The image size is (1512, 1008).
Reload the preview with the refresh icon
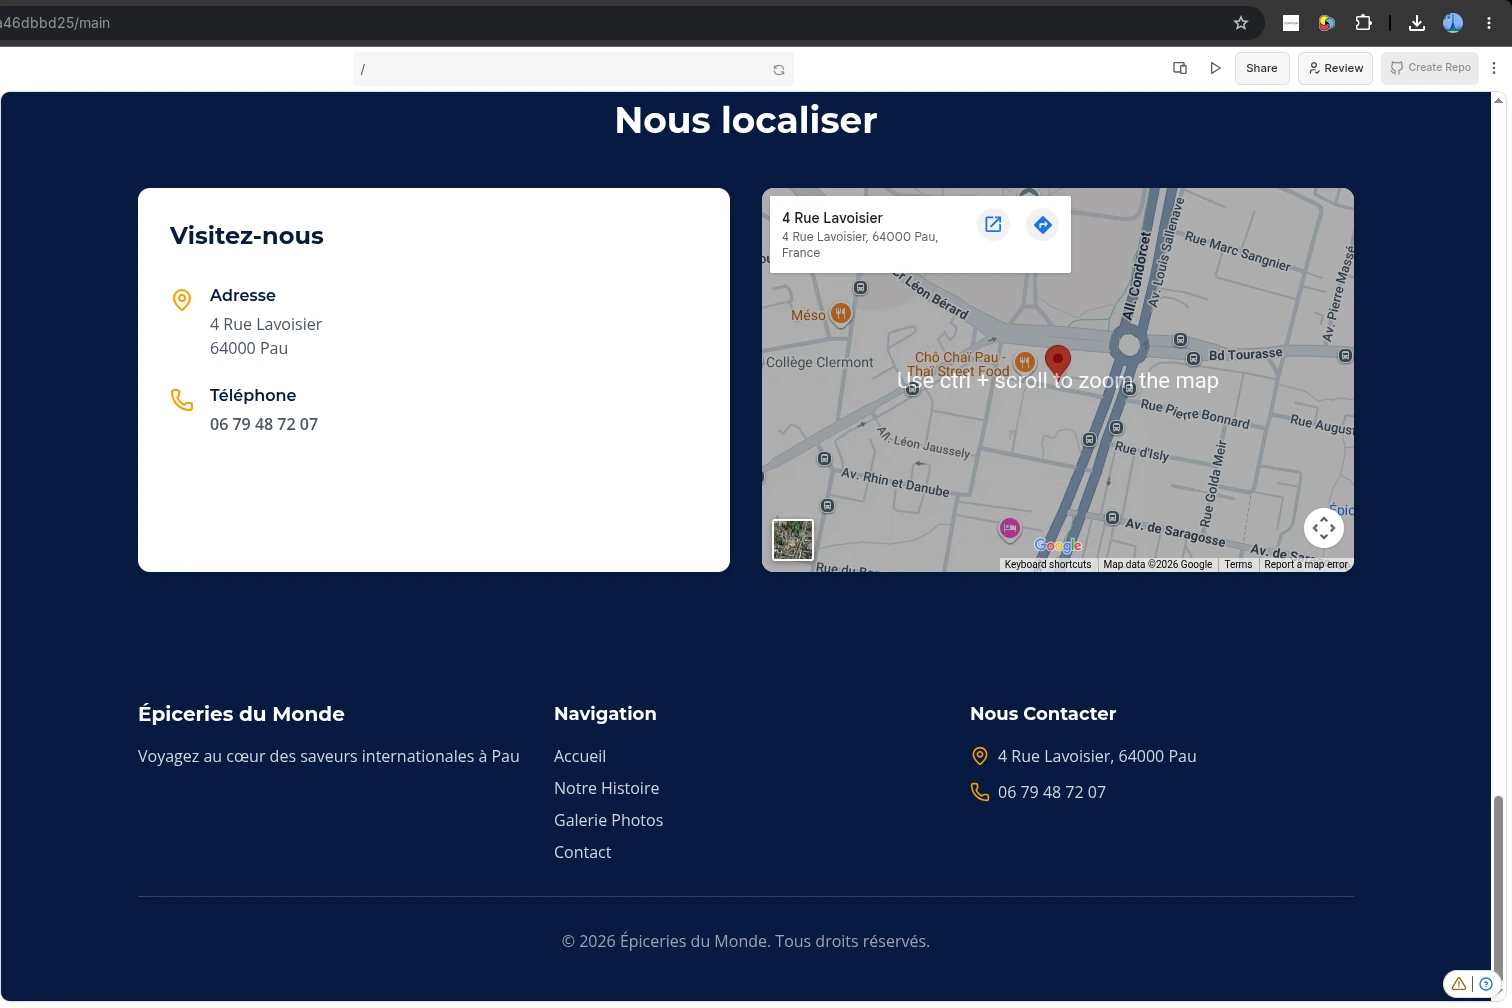[779, 70]
